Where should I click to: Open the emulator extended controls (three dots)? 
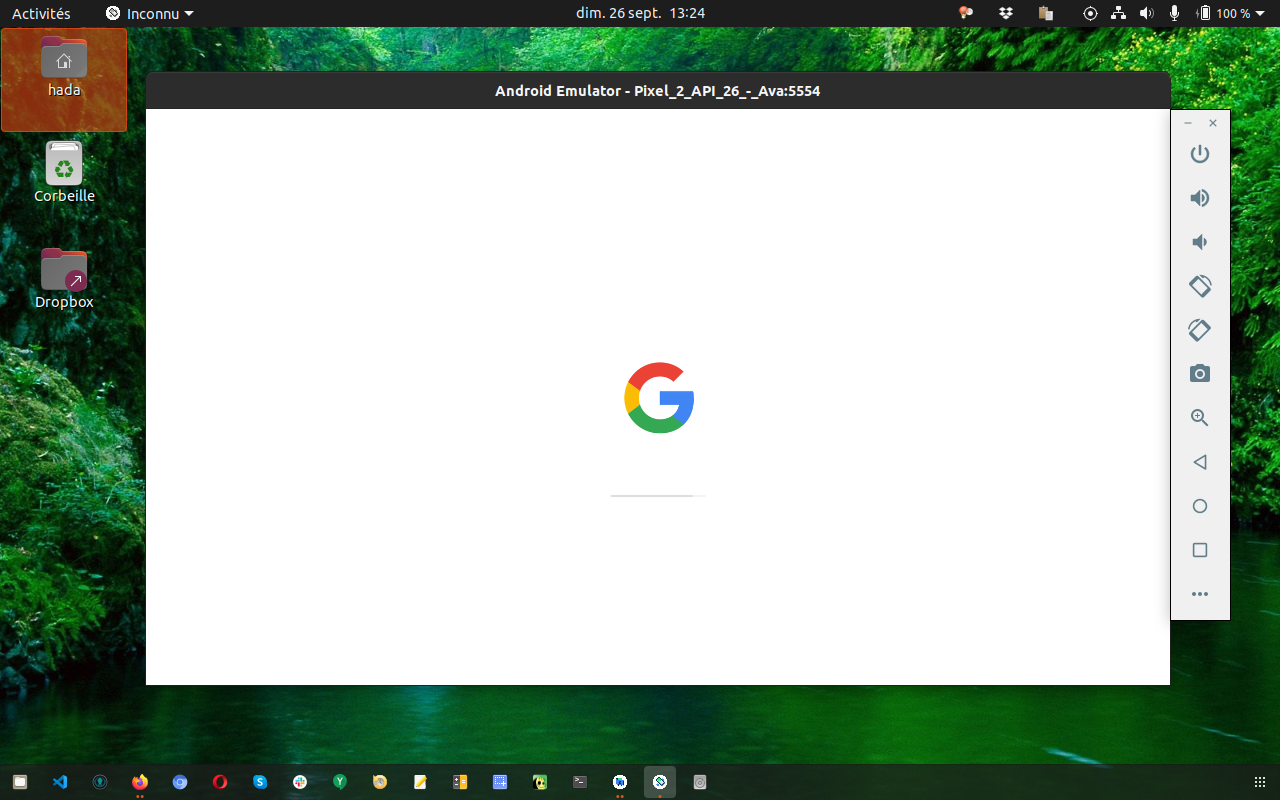[x=1200, y=594]
